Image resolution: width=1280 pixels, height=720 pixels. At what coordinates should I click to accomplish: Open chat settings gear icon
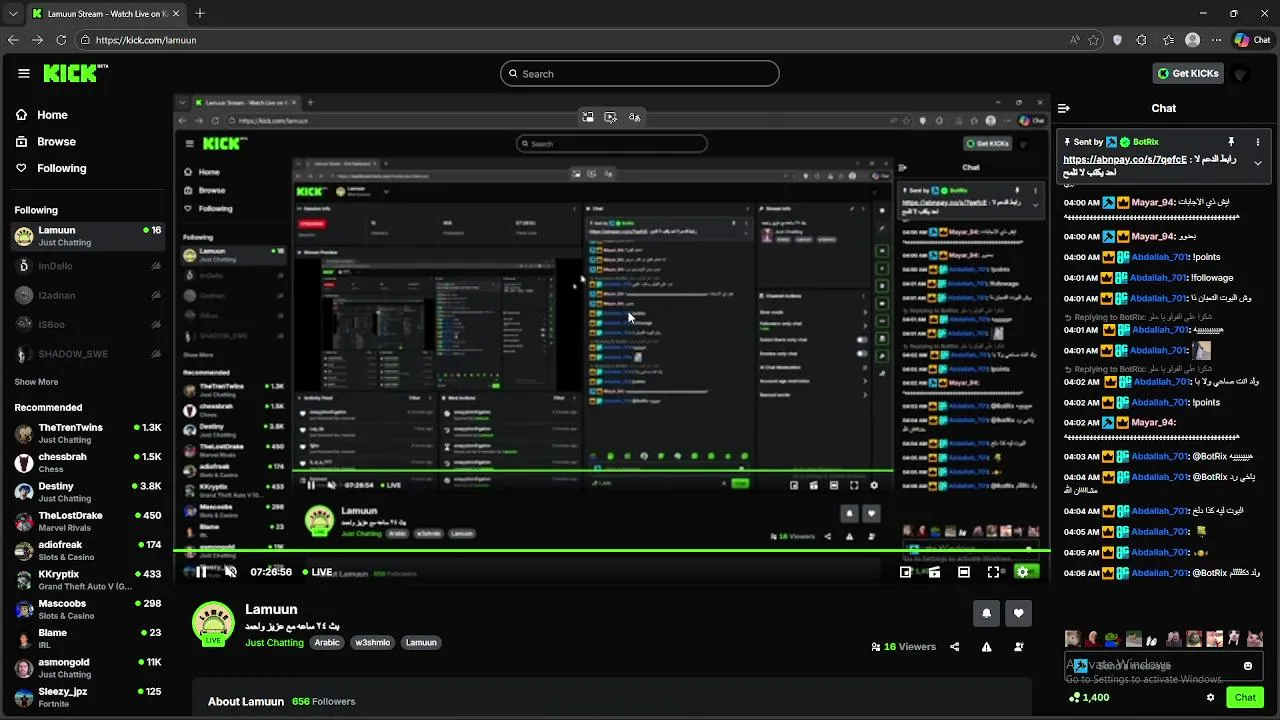coord(1210,698)
